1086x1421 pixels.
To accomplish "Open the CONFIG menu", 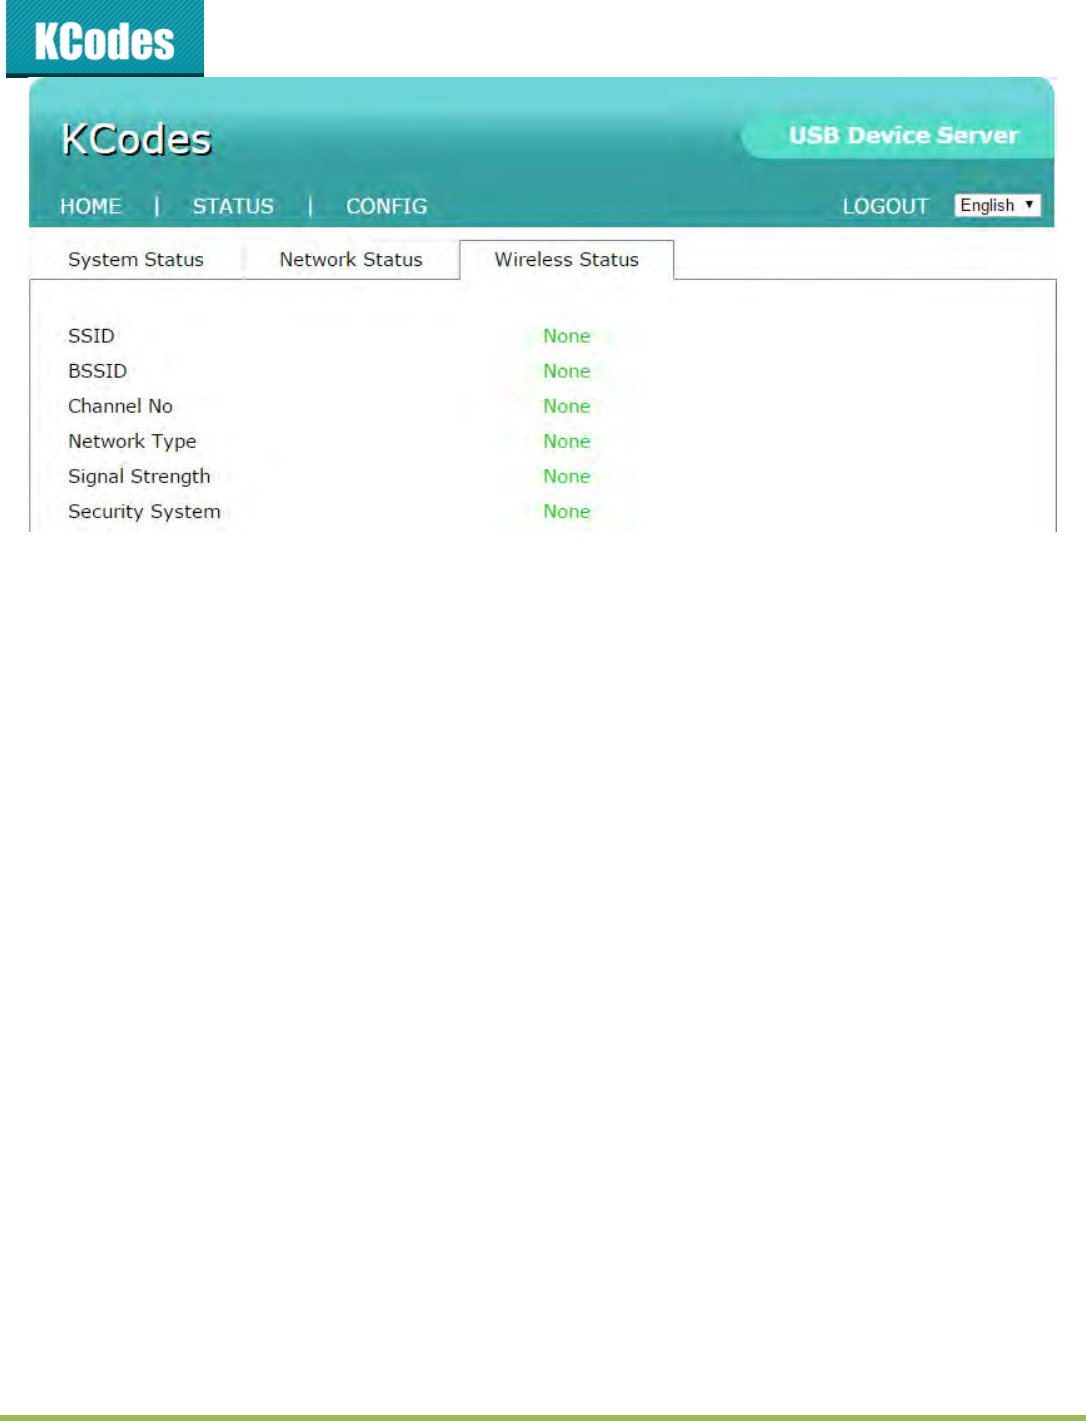I will click(387, 206).
